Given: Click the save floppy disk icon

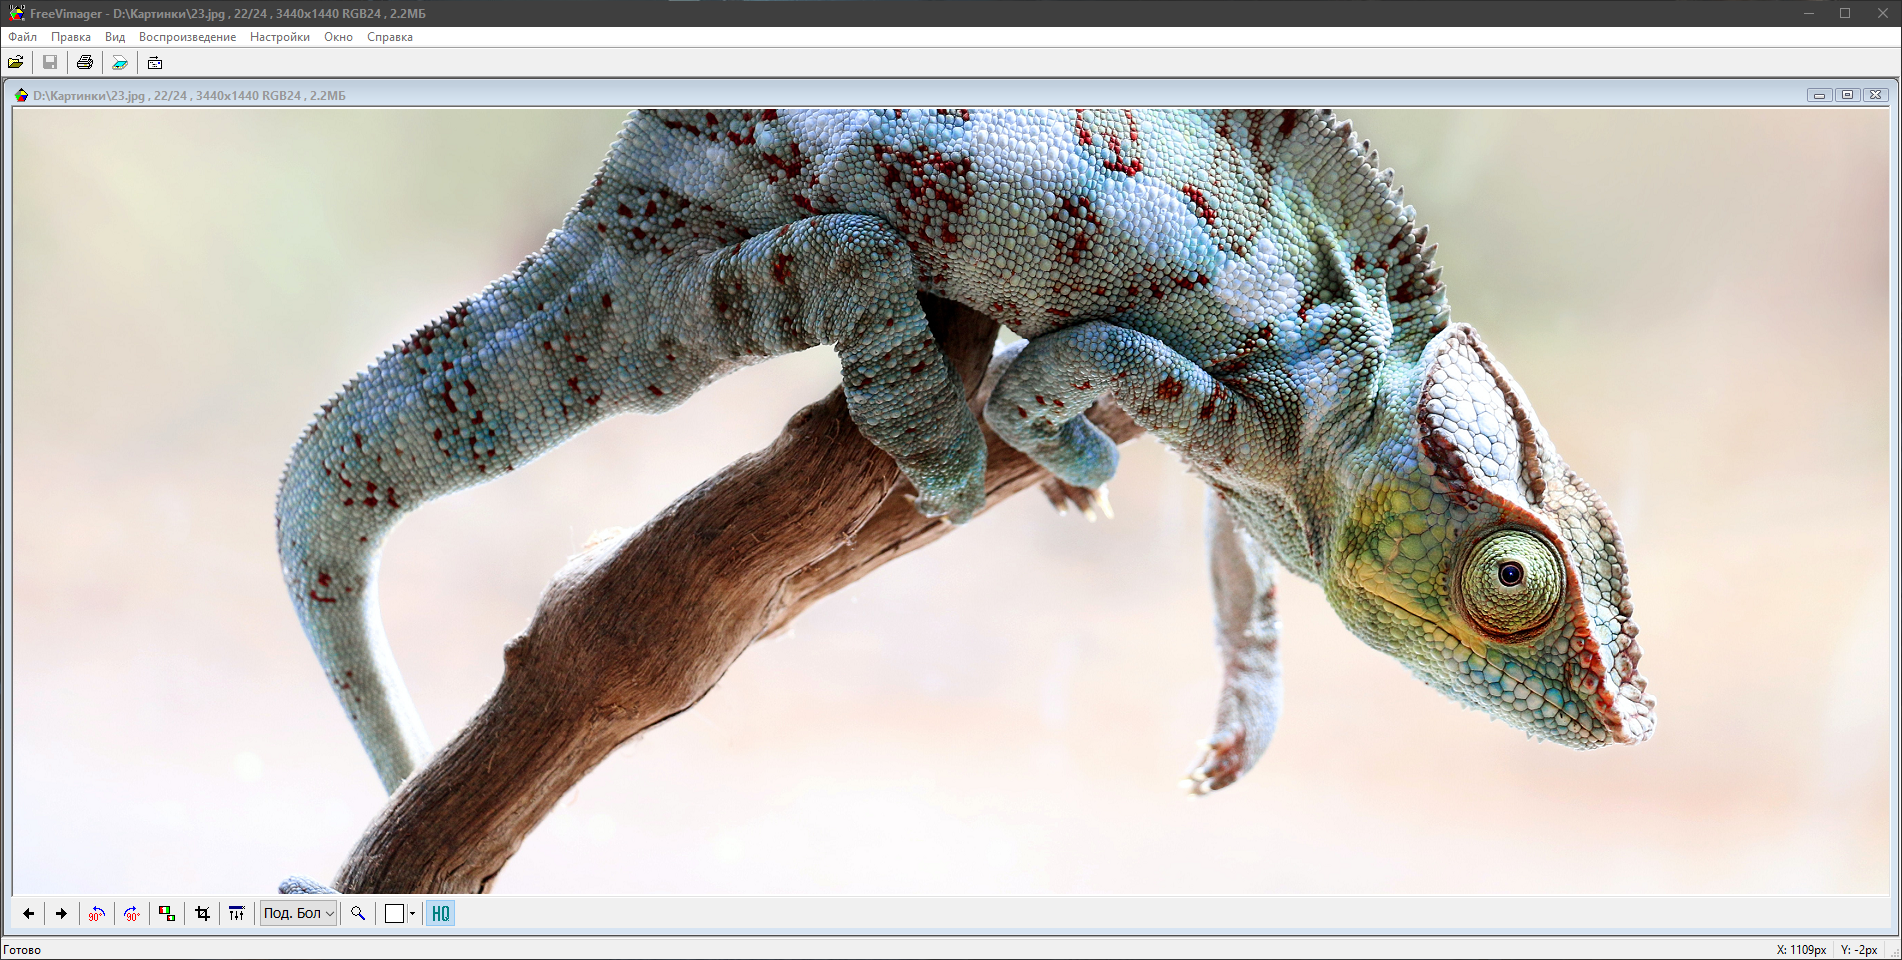Looking at the screenshot, I should [50, 62].
